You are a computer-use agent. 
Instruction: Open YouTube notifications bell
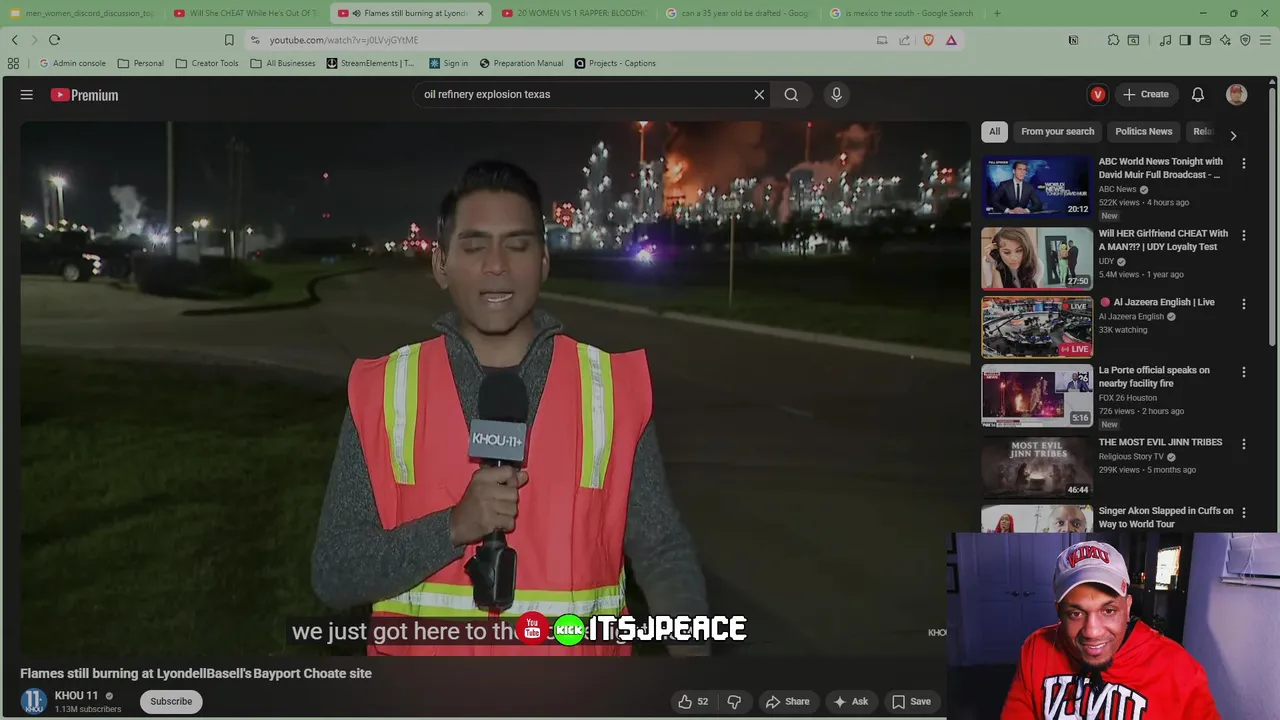pos(1197,95)
